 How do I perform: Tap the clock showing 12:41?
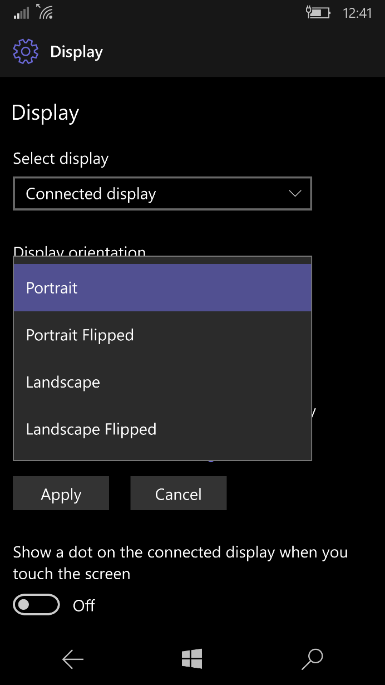[357, 13]
